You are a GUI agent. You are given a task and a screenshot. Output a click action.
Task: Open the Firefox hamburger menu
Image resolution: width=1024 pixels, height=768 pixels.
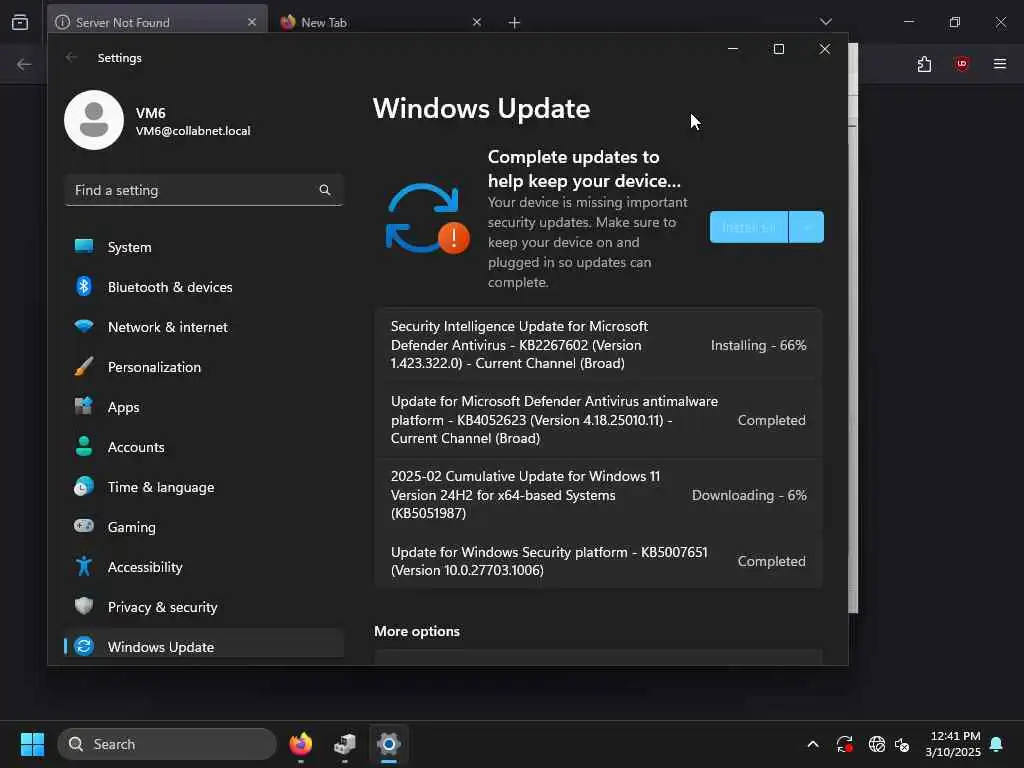(x=1000, y=64)
